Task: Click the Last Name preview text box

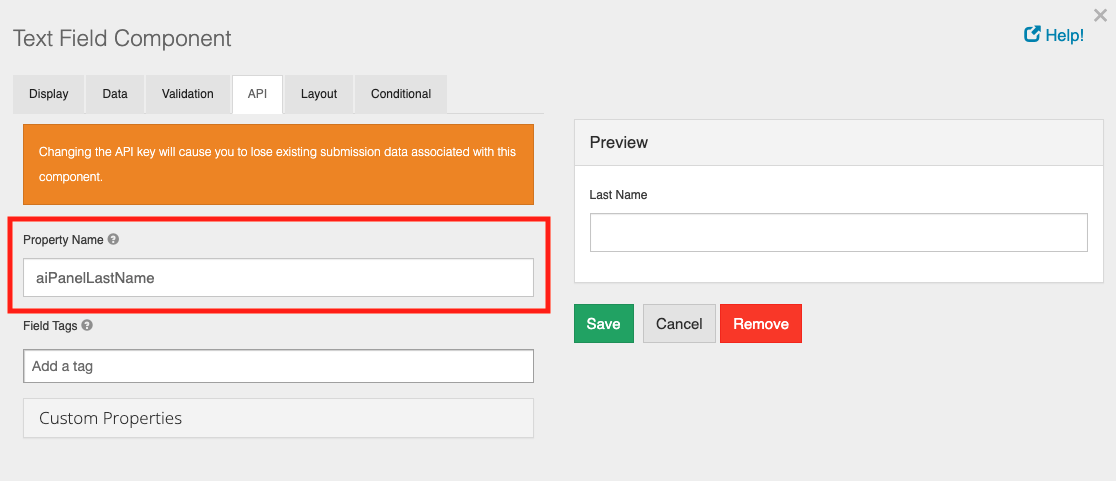Action: [x=838, y=232]
